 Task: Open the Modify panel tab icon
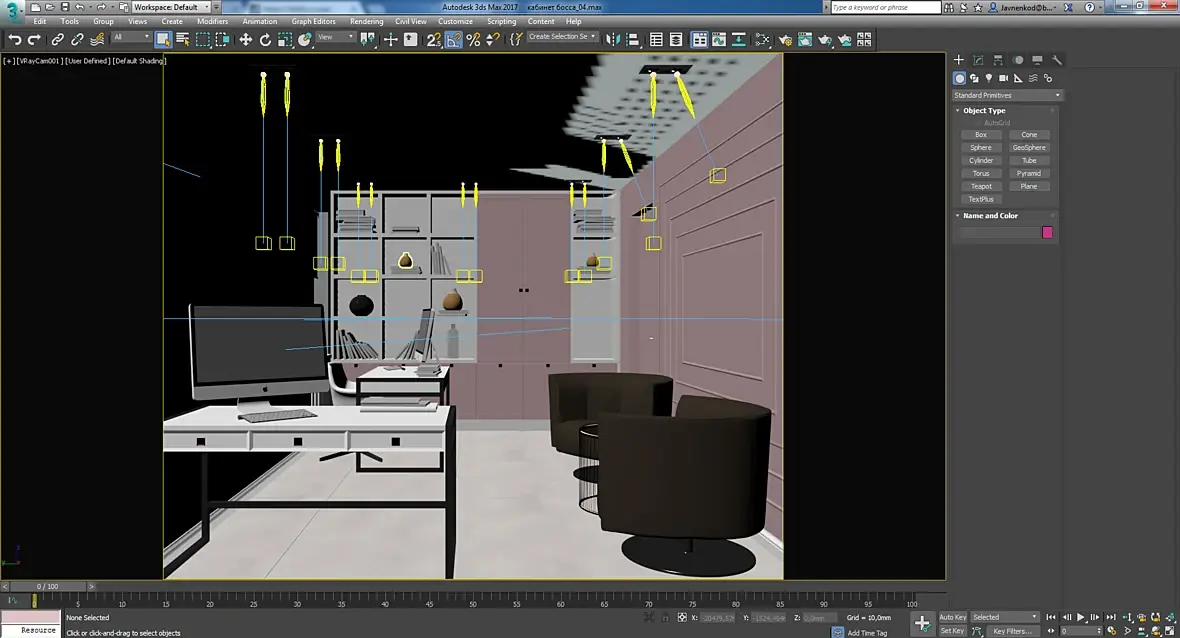coord(978,60)
